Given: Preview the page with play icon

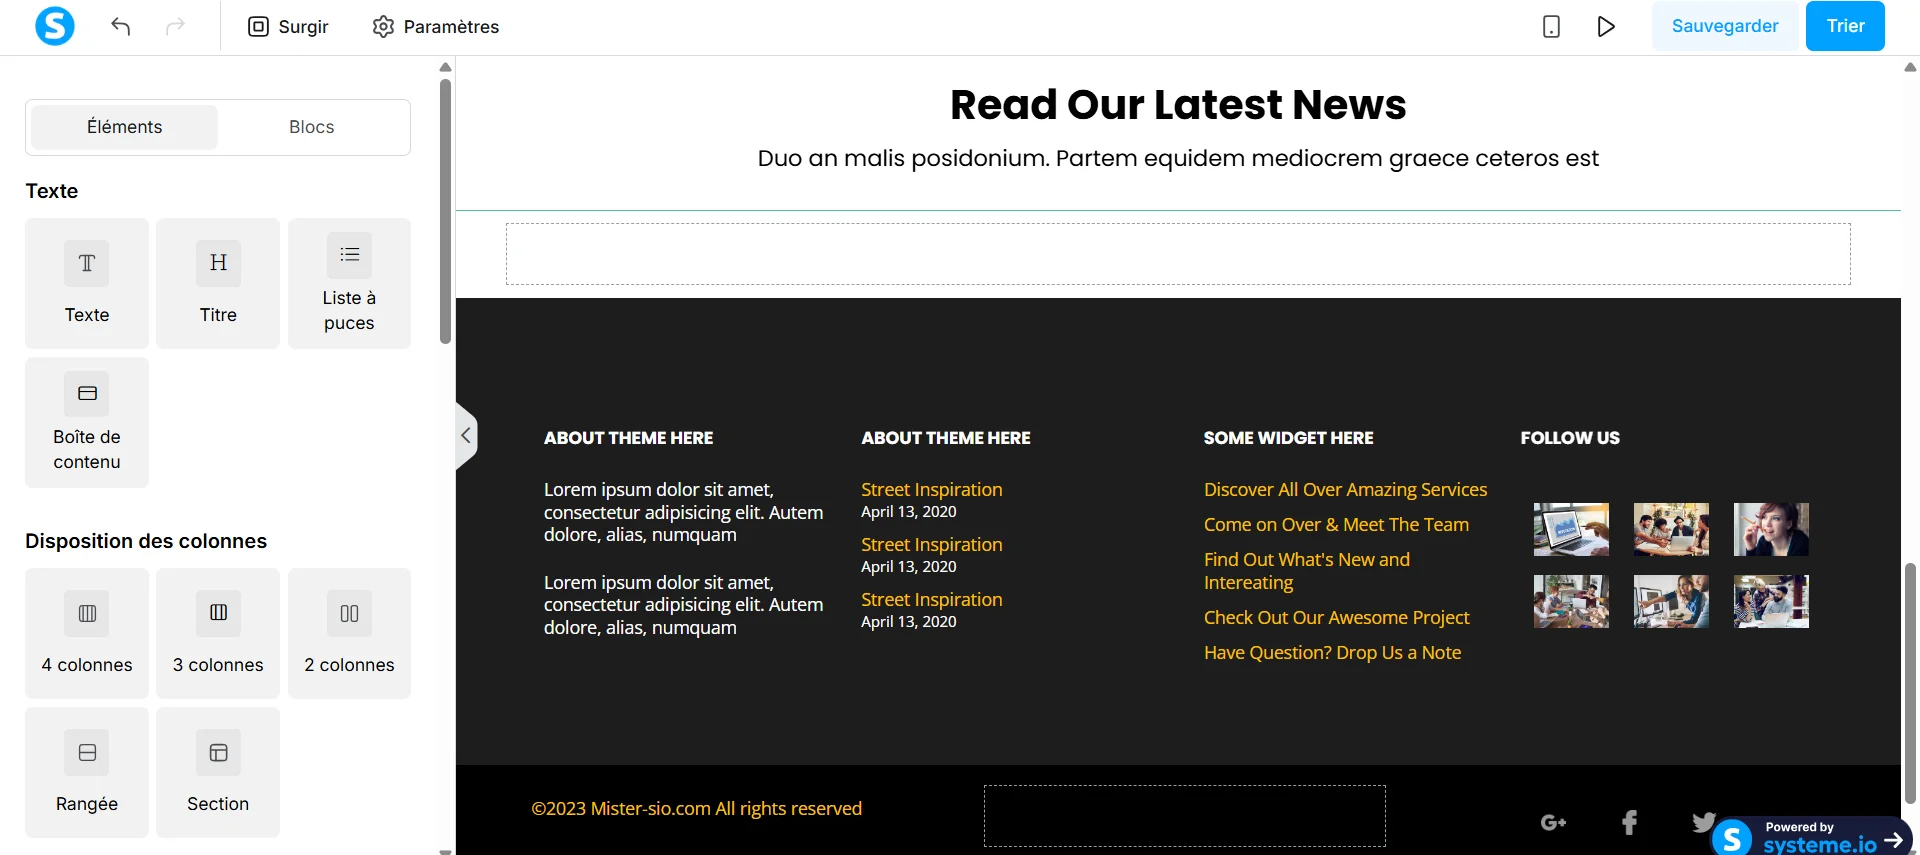Looking at the screenshot, I should [x=1606, y=26].
